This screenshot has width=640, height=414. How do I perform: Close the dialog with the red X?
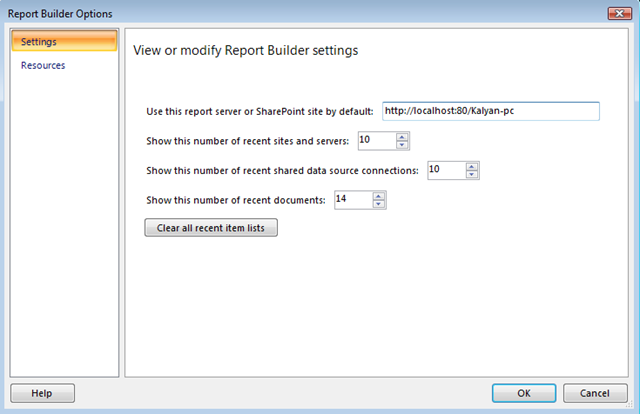point(620,13)
